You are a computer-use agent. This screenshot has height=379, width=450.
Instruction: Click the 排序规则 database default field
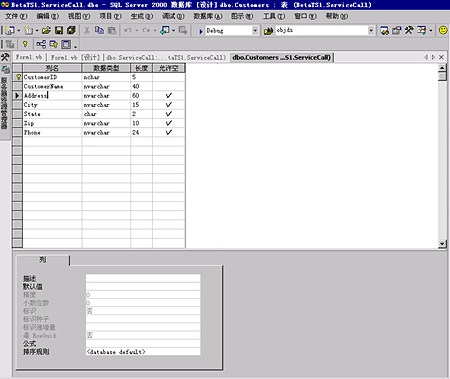[143, 352]
